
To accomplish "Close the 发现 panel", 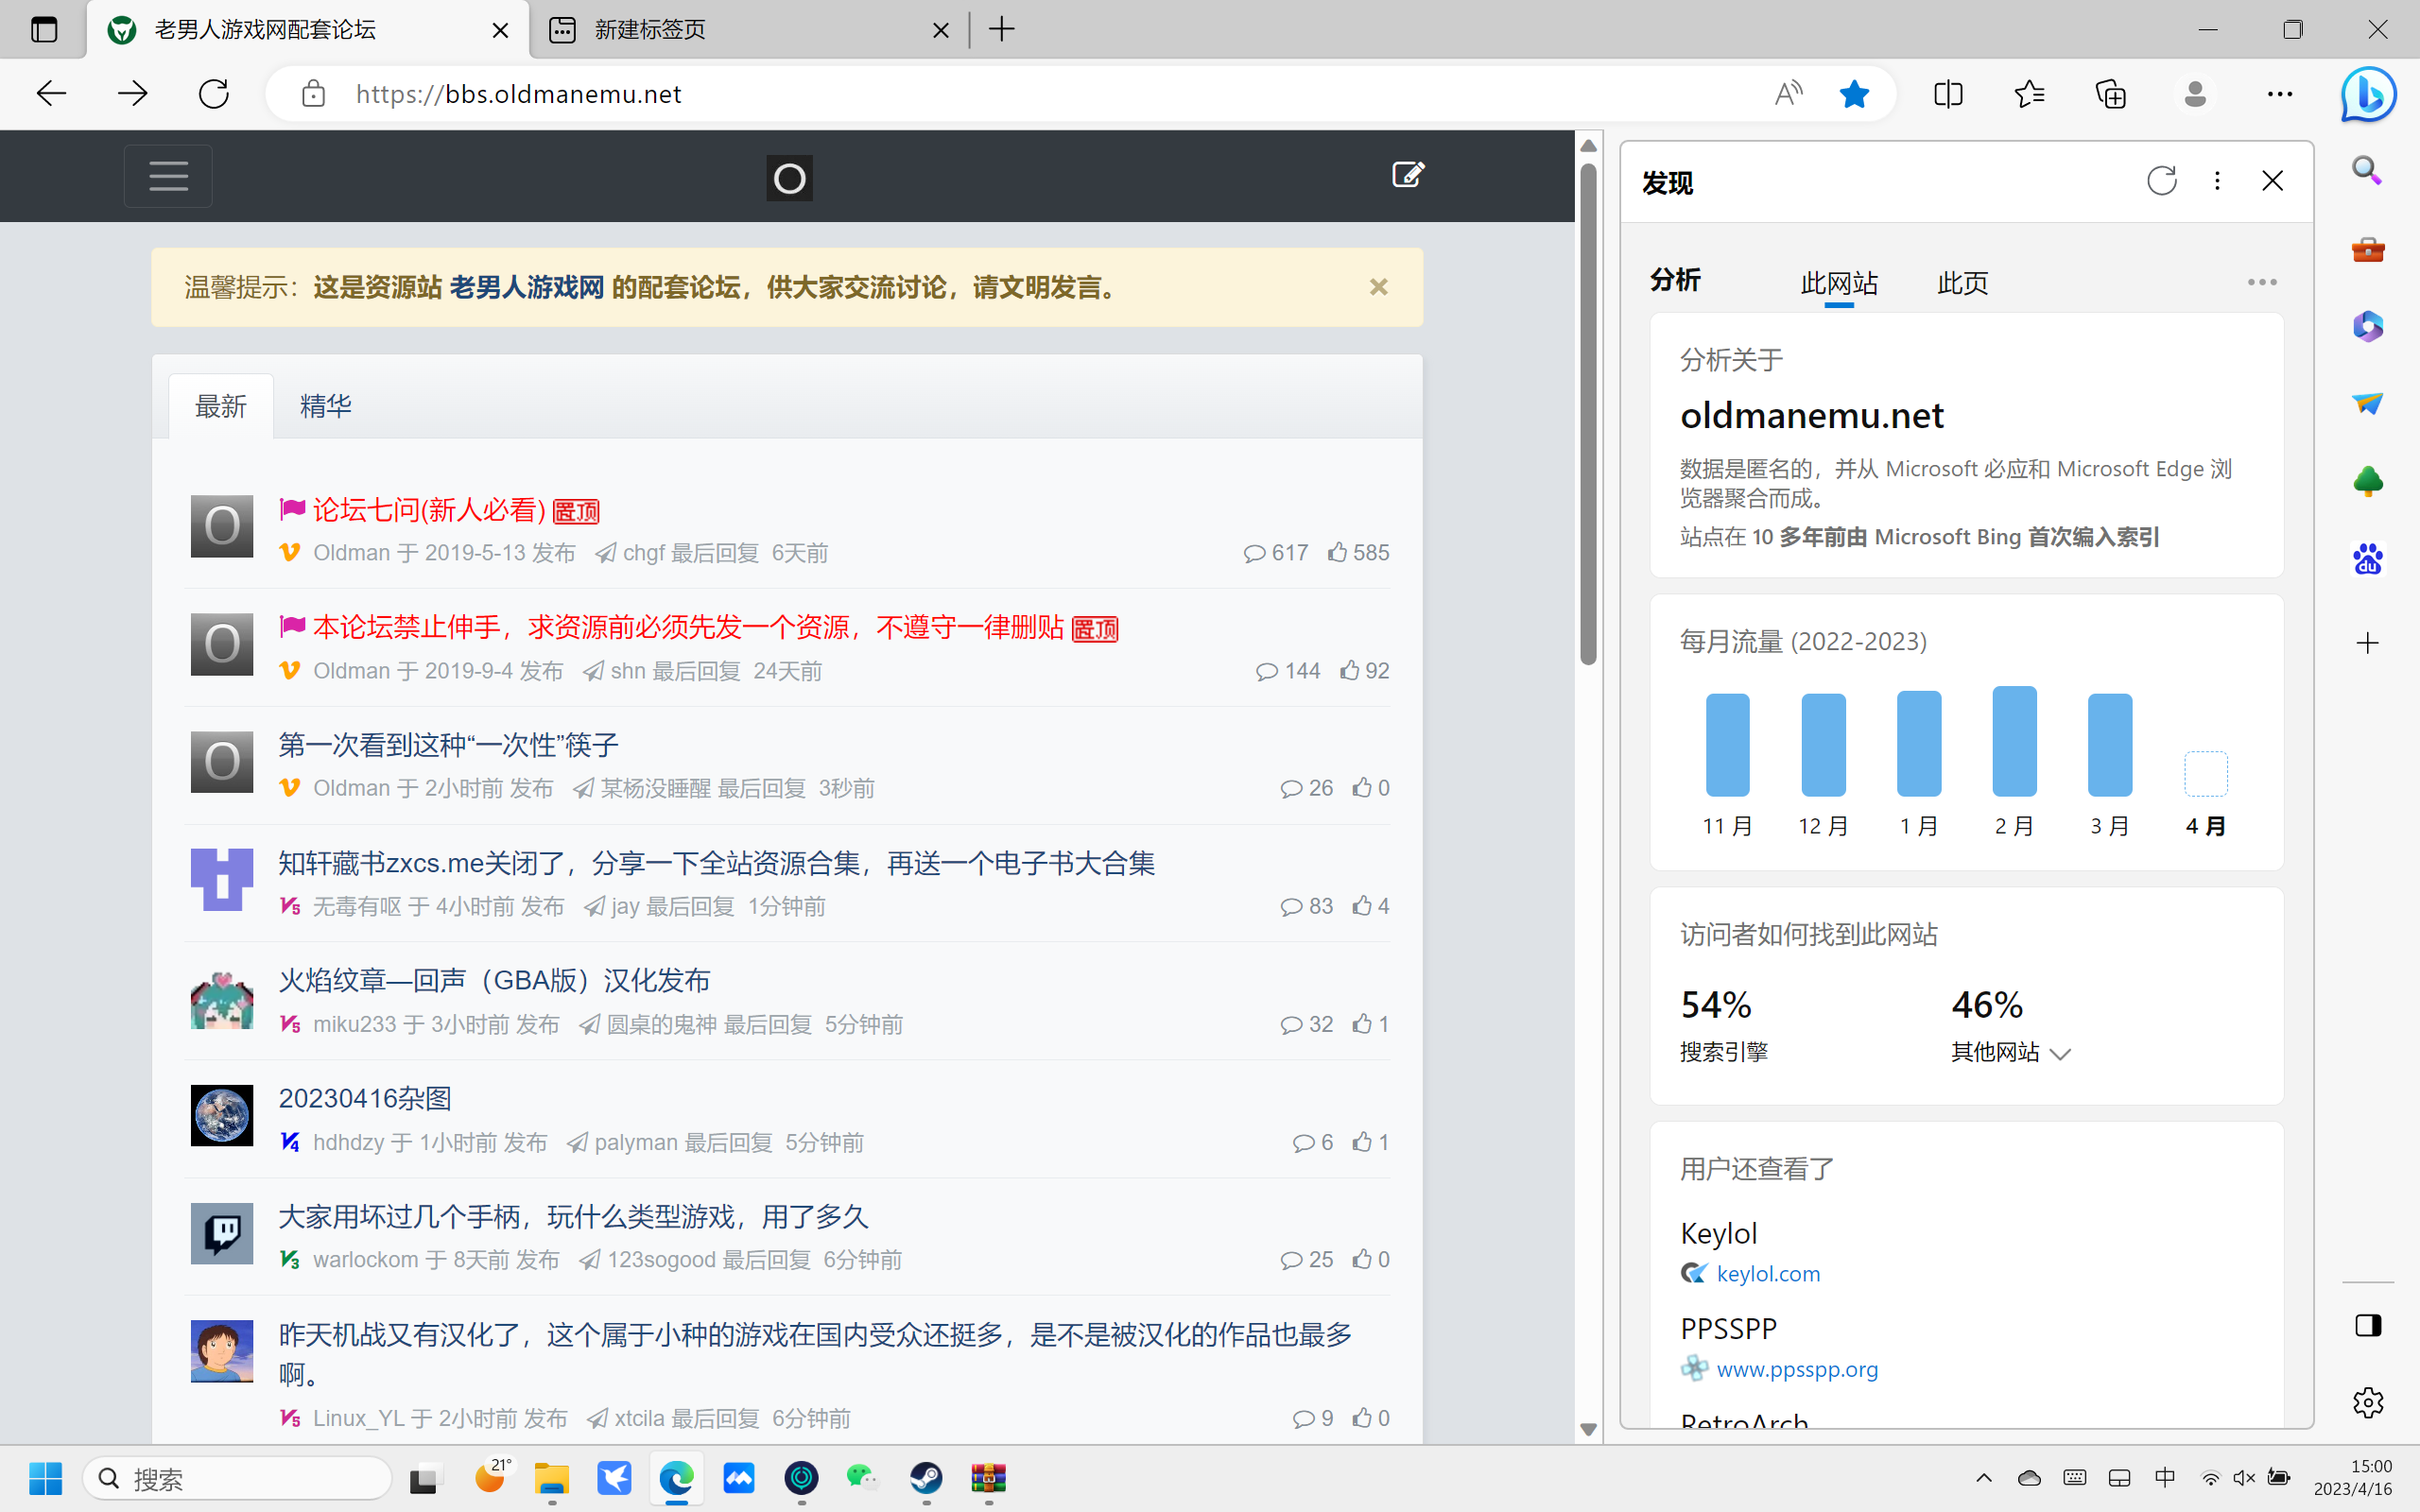I will pos(2272,181).
